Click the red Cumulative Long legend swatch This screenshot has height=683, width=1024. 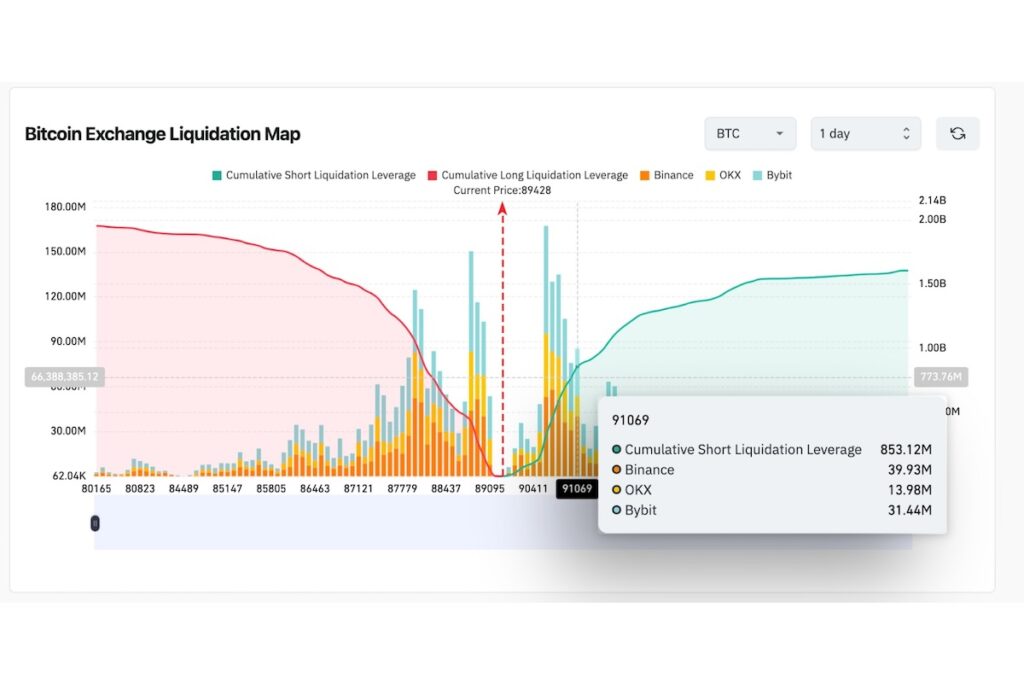click(x=432, y=175)
